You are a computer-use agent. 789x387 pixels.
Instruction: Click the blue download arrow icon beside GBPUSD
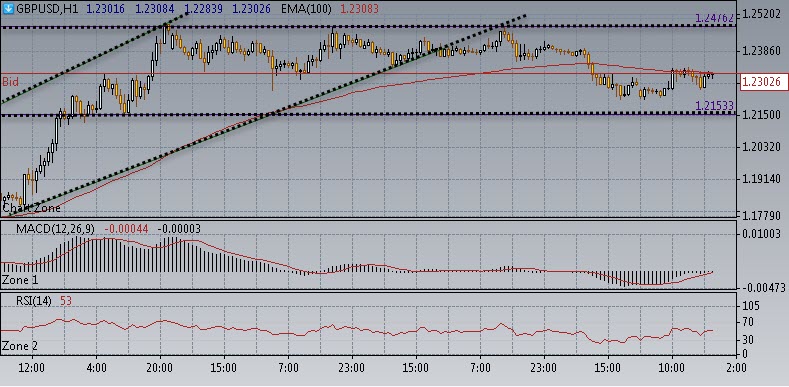click(8, 9)
